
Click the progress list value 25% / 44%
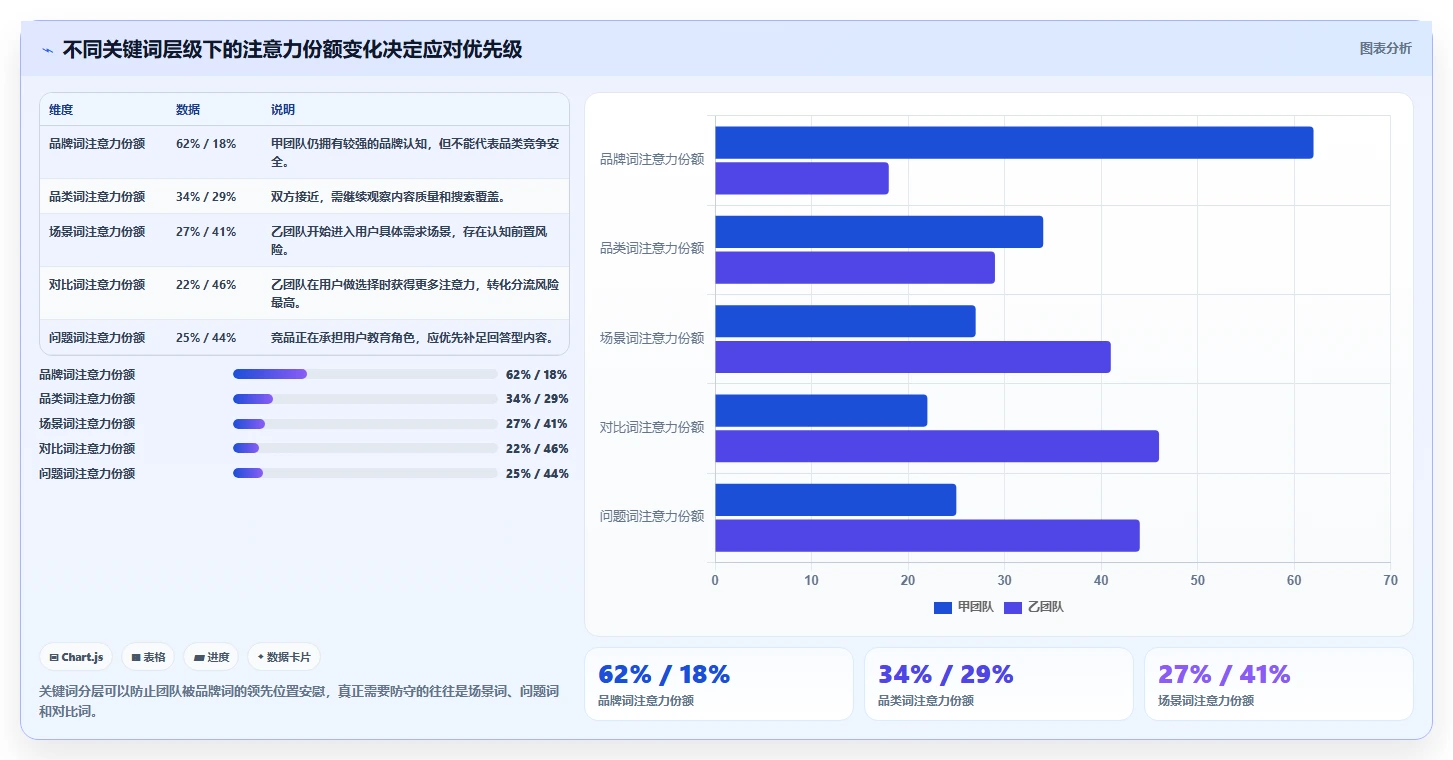coord(537,473)
